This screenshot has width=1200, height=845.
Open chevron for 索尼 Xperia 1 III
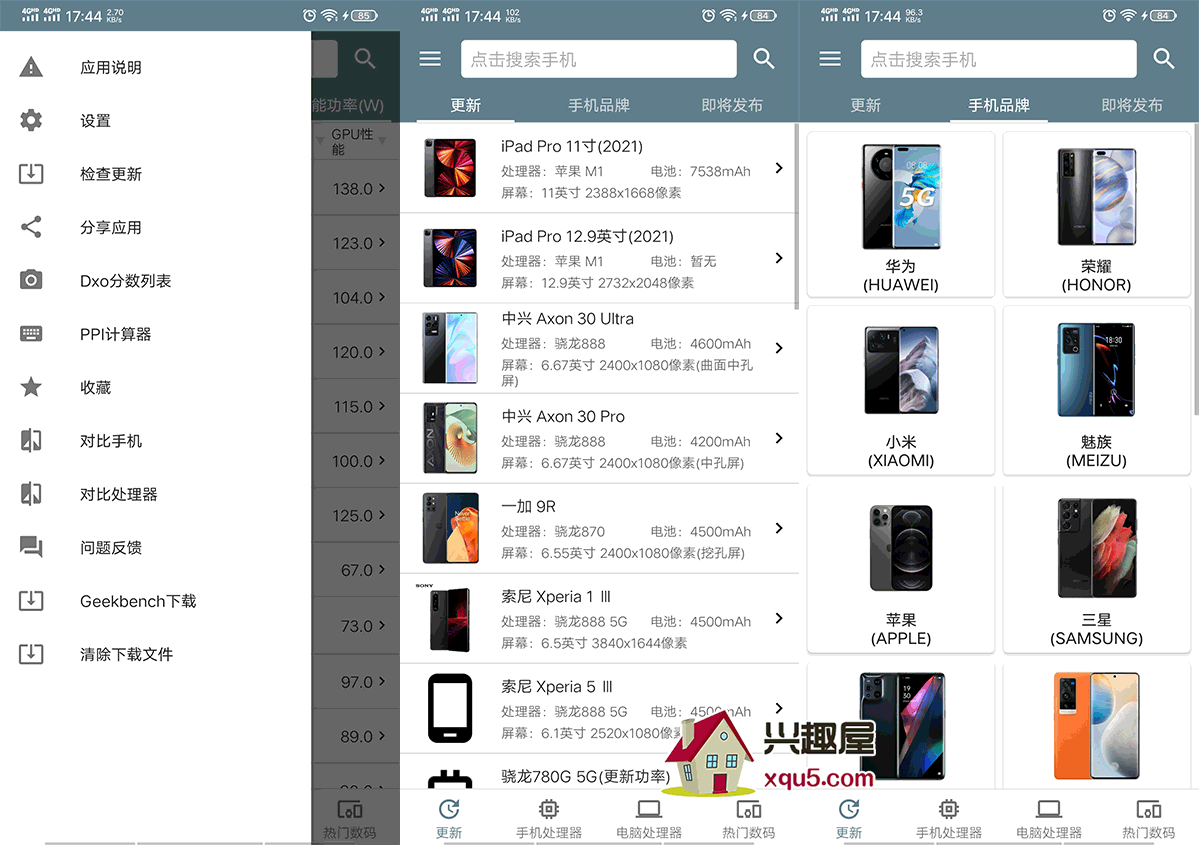779,618
